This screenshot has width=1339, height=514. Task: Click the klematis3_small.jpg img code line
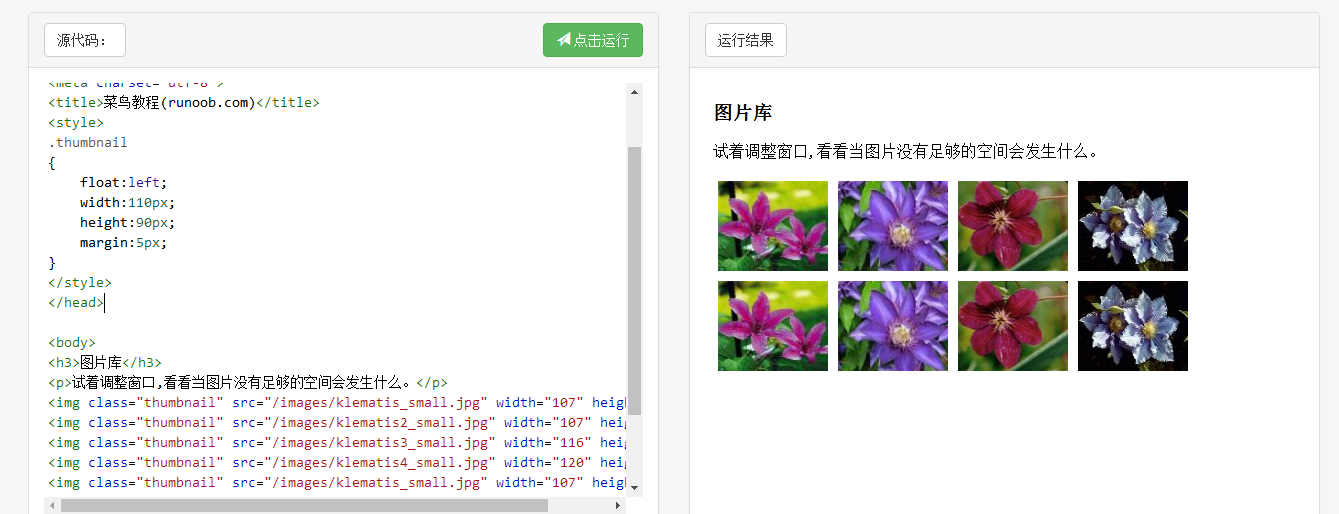tap(337, 442)
